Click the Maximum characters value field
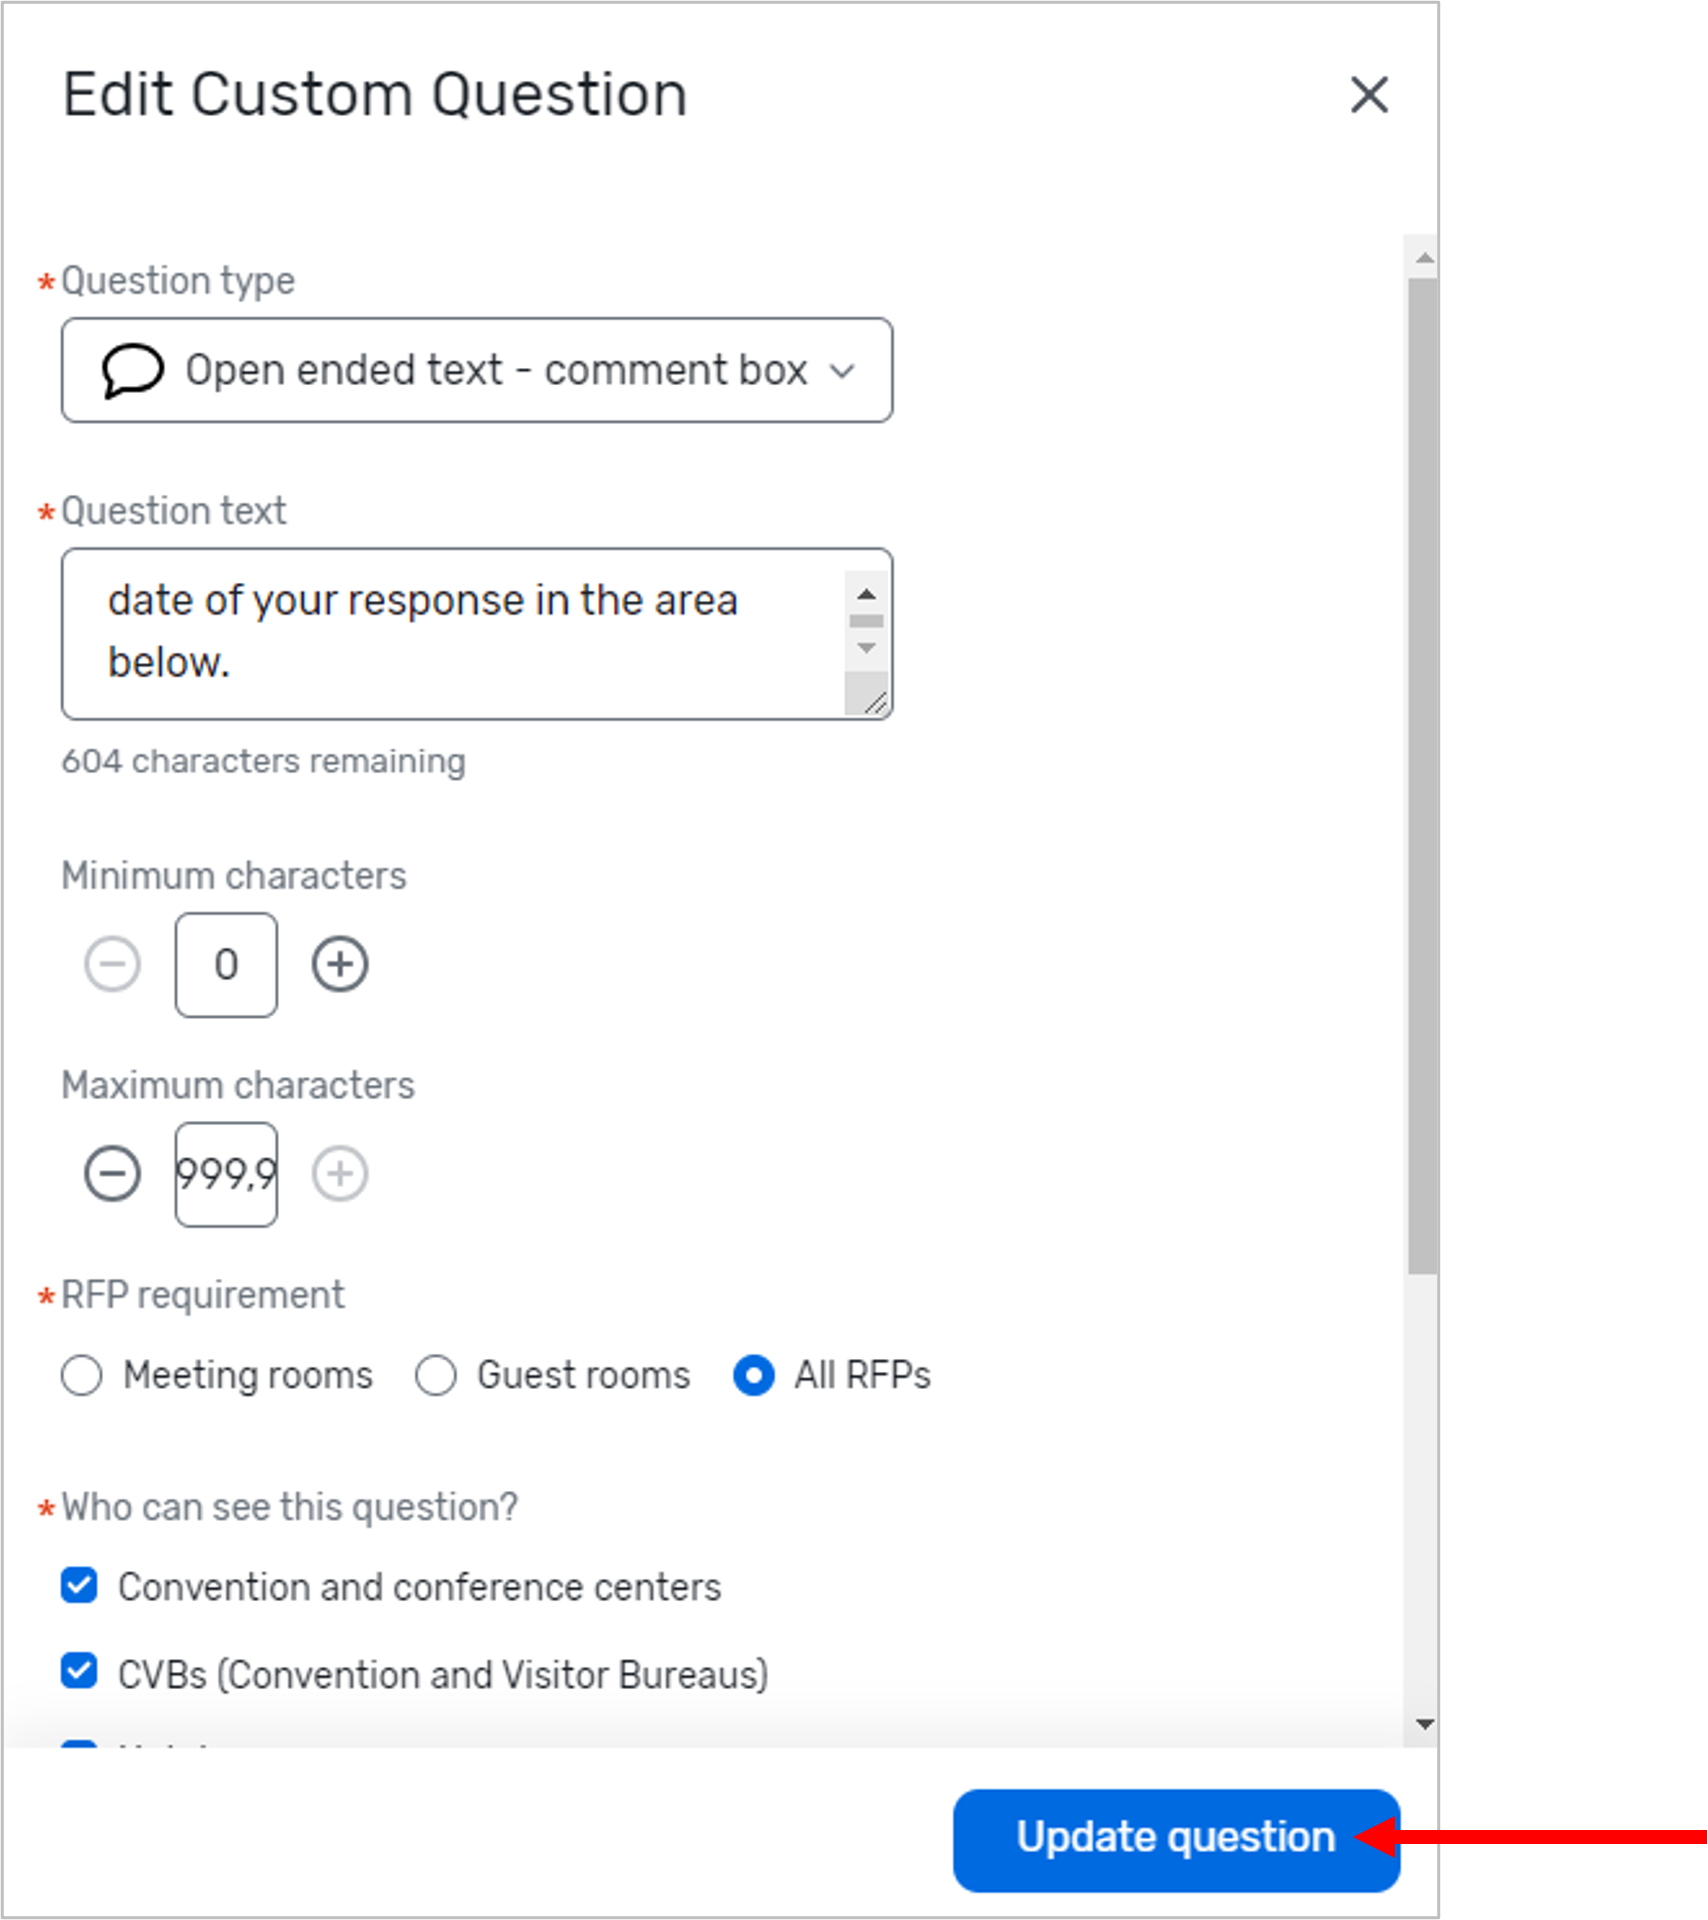Viewport: 1708px width, 1920px height. tap(225, 1173)
